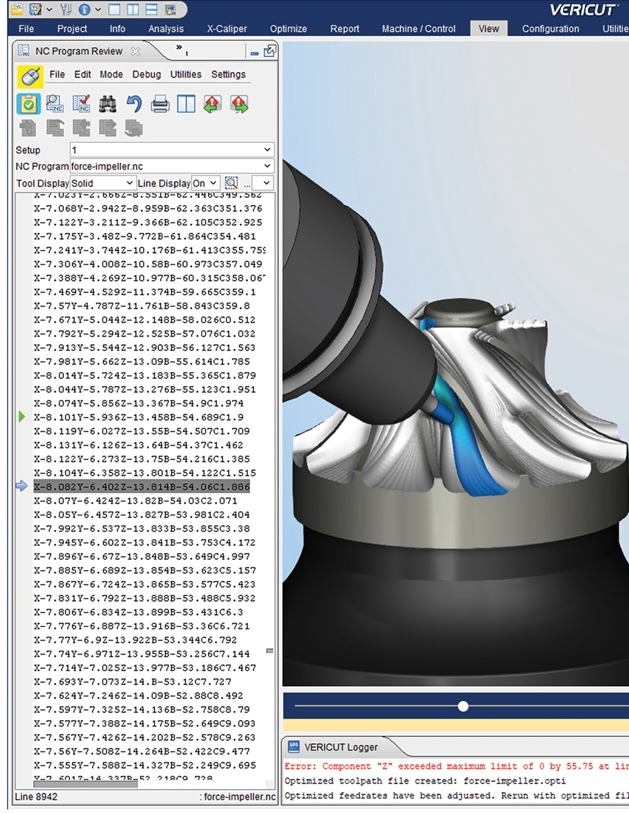629x813 pixels.
Task: Jump to previous error with left arrow icon
Action: (x=213, y=104)
